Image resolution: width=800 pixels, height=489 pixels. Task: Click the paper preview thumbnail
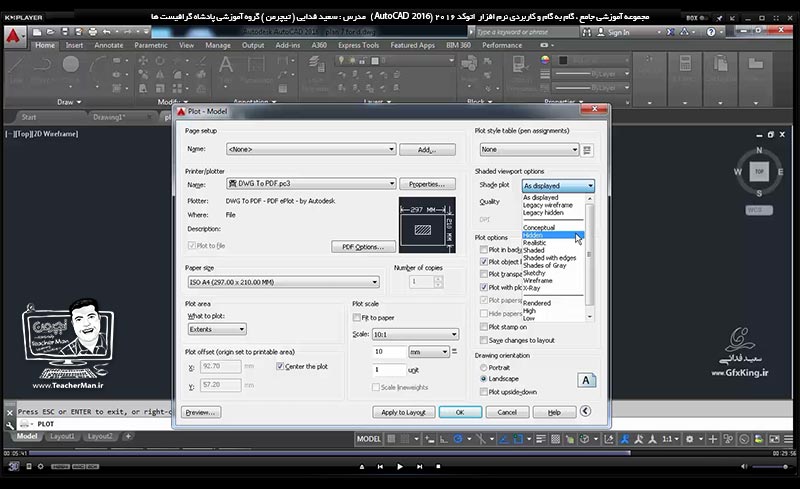427,225
